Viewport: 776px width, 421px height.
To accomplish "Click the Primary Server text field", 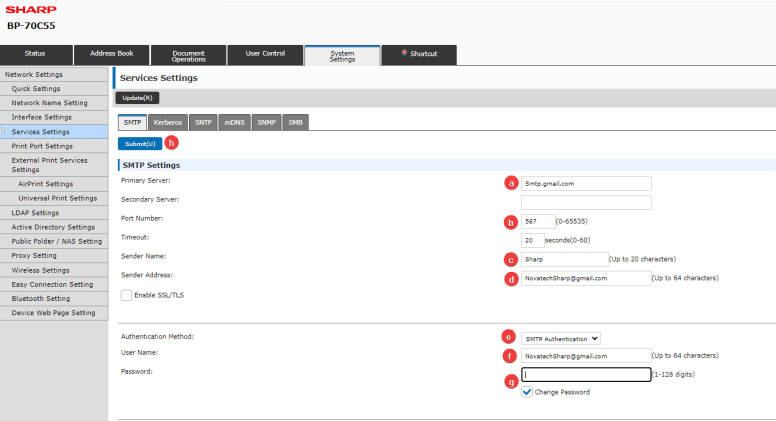I will tap(586, 183).
